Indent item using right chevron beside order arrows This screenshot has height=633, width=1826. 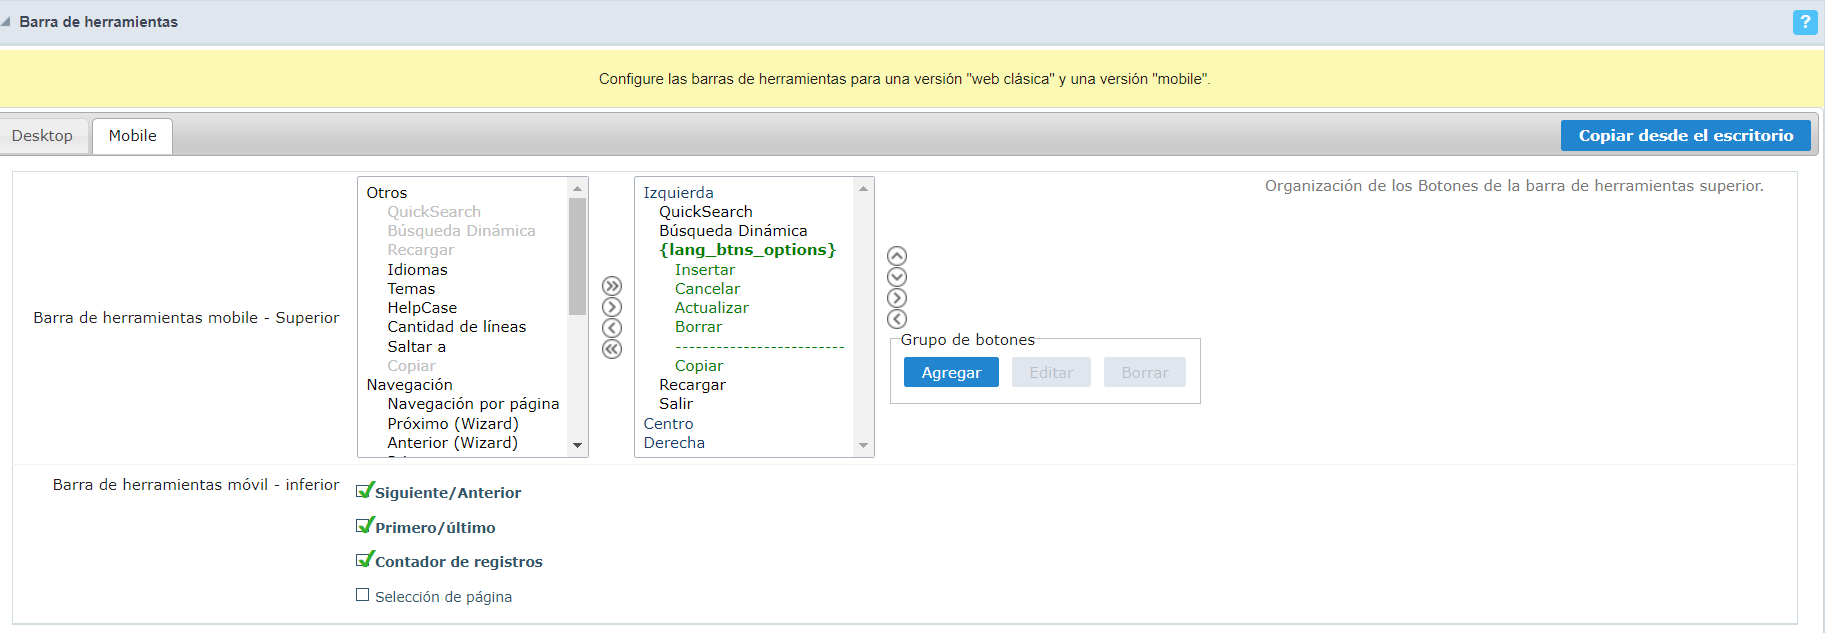click(x=897, y=298)
